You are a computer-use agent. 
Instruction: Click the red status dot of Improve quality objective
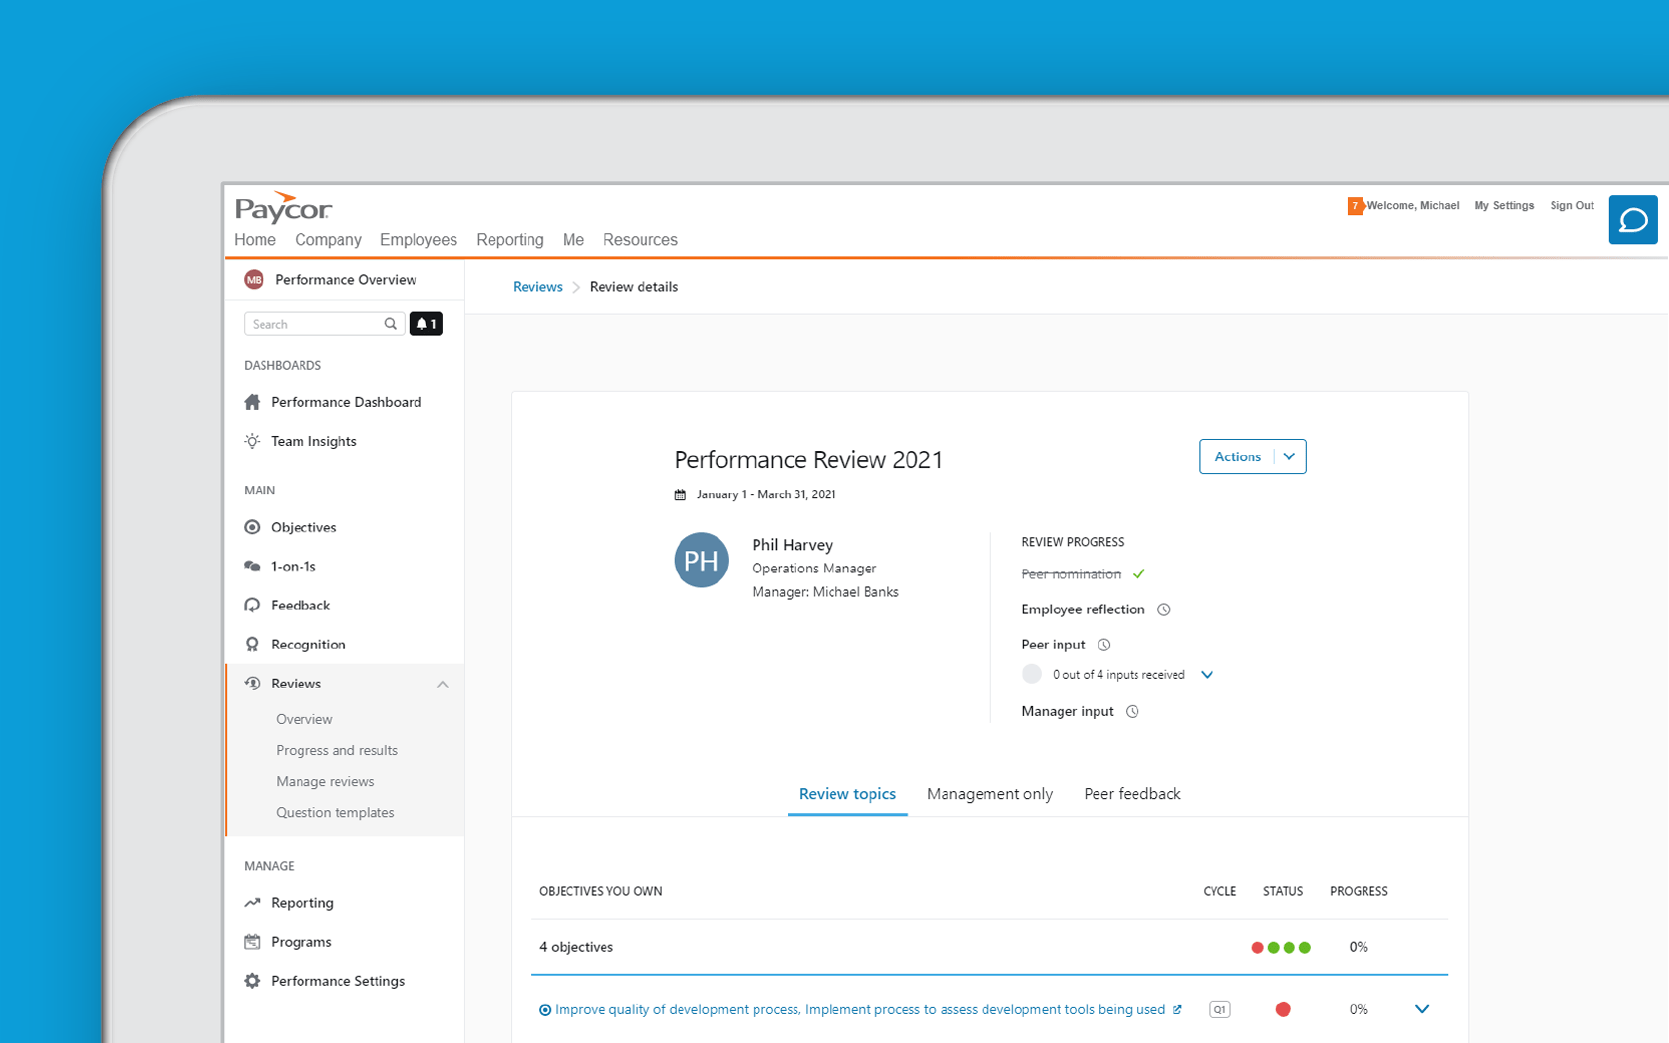click(1283, 1010)
